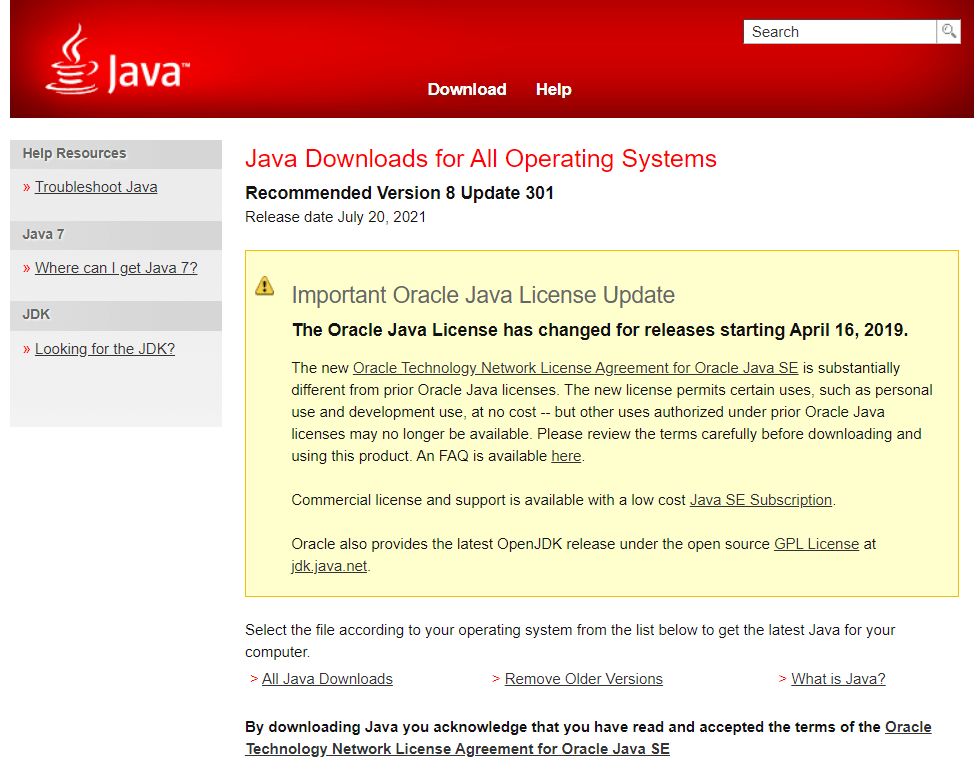Open the Download menu
Viewport: 974px width, 784px height.
(x=466, y=89)
